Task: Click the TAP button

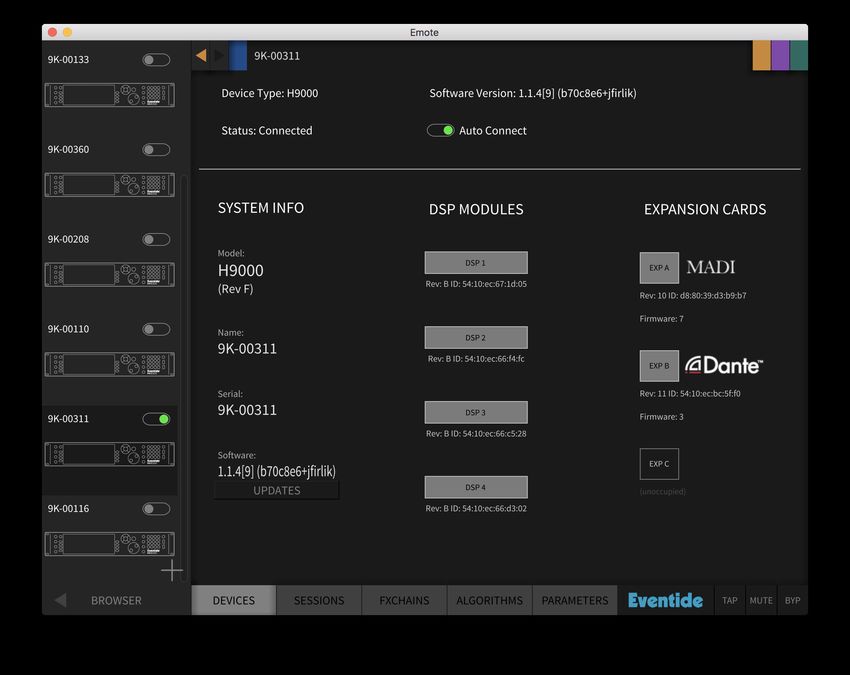Action: (730, 600)
